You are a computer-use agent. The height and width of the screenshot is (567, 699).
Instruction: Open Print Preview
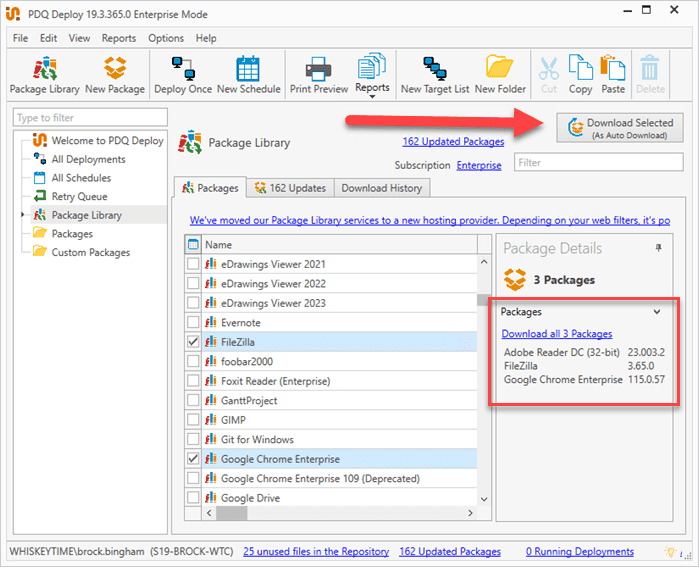319,75
